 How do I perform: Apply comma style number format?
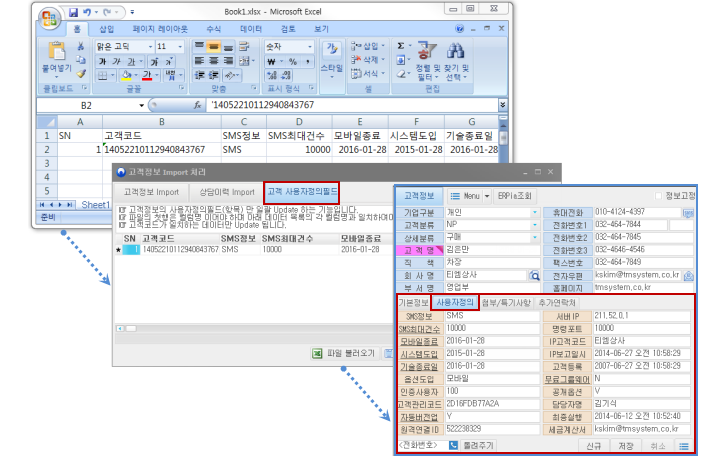pos(307,61)
